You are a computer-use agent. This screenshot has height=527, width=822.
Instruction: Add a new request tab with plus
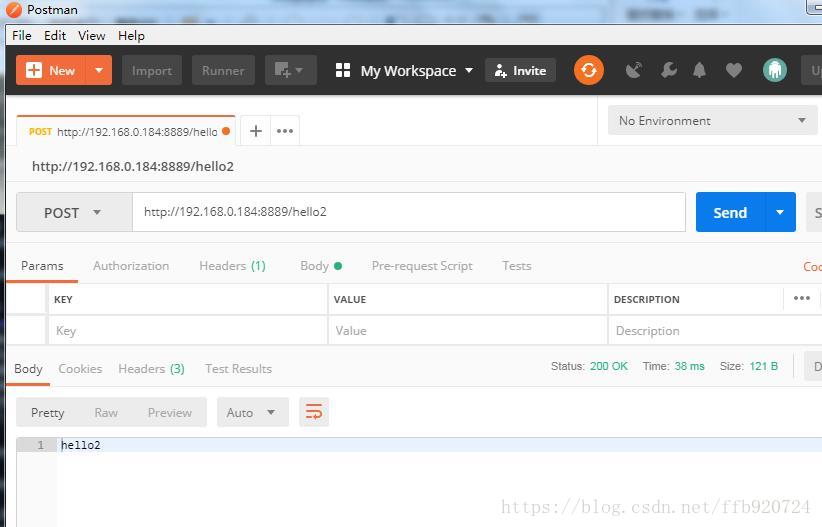[256, 131]
